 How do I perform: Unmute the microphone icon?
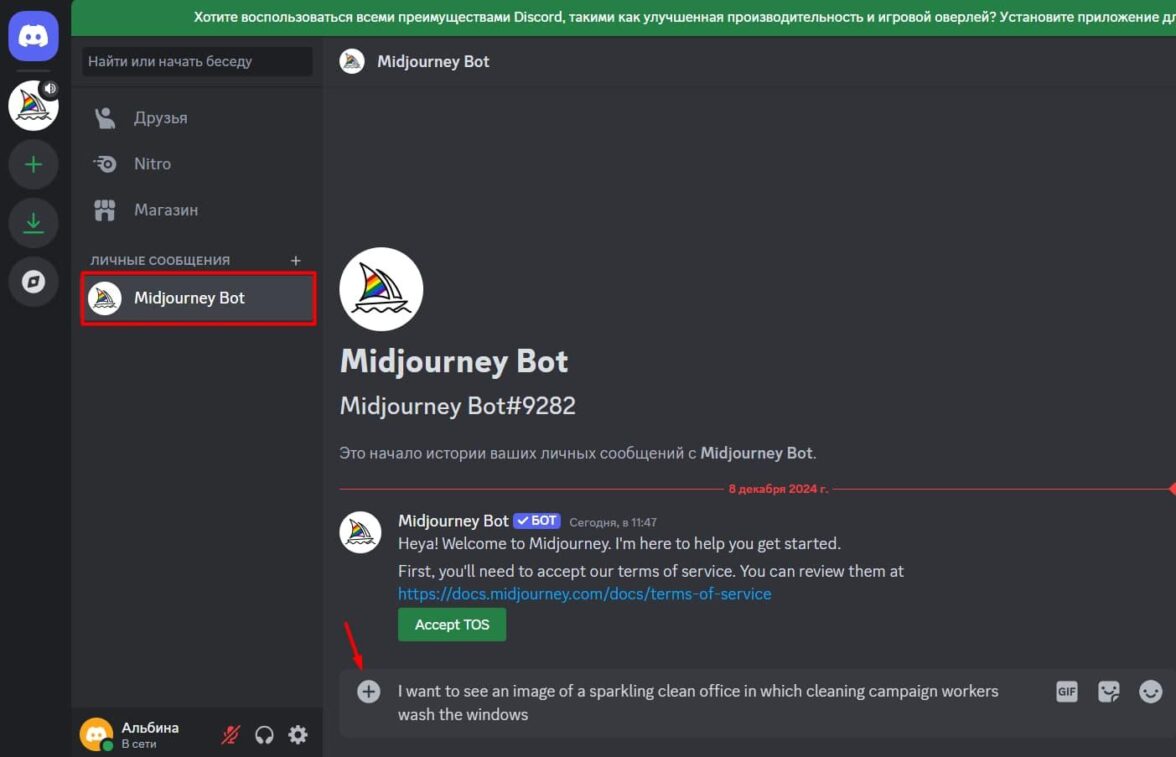[230, 734]
